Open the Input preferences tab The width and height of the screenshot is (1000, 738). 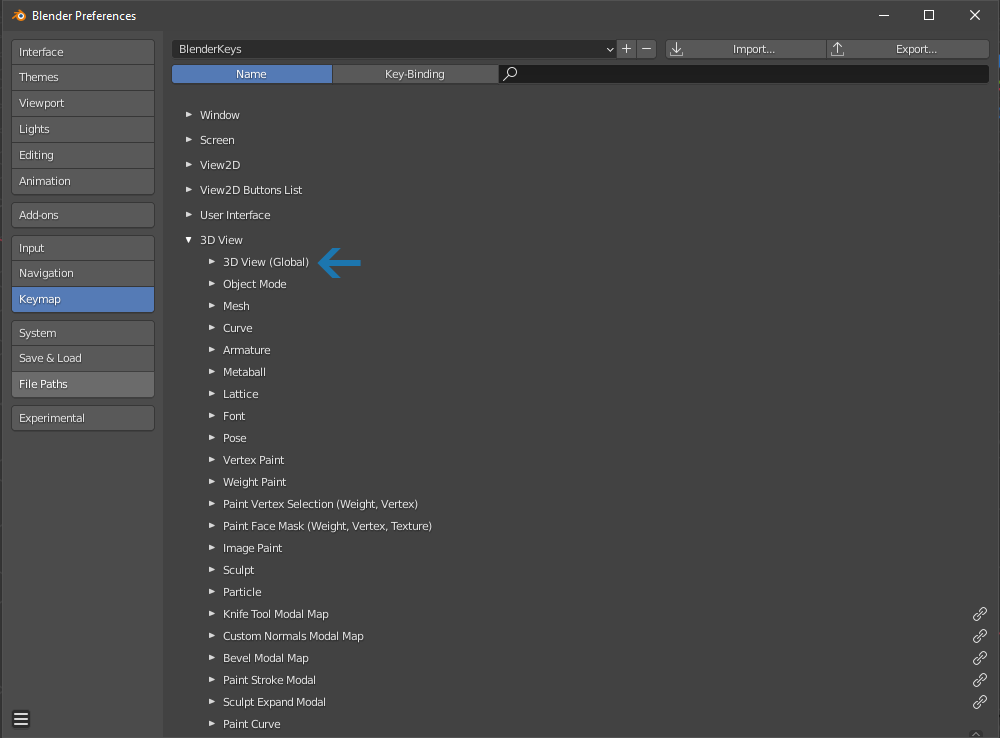(x=83, y=248)
